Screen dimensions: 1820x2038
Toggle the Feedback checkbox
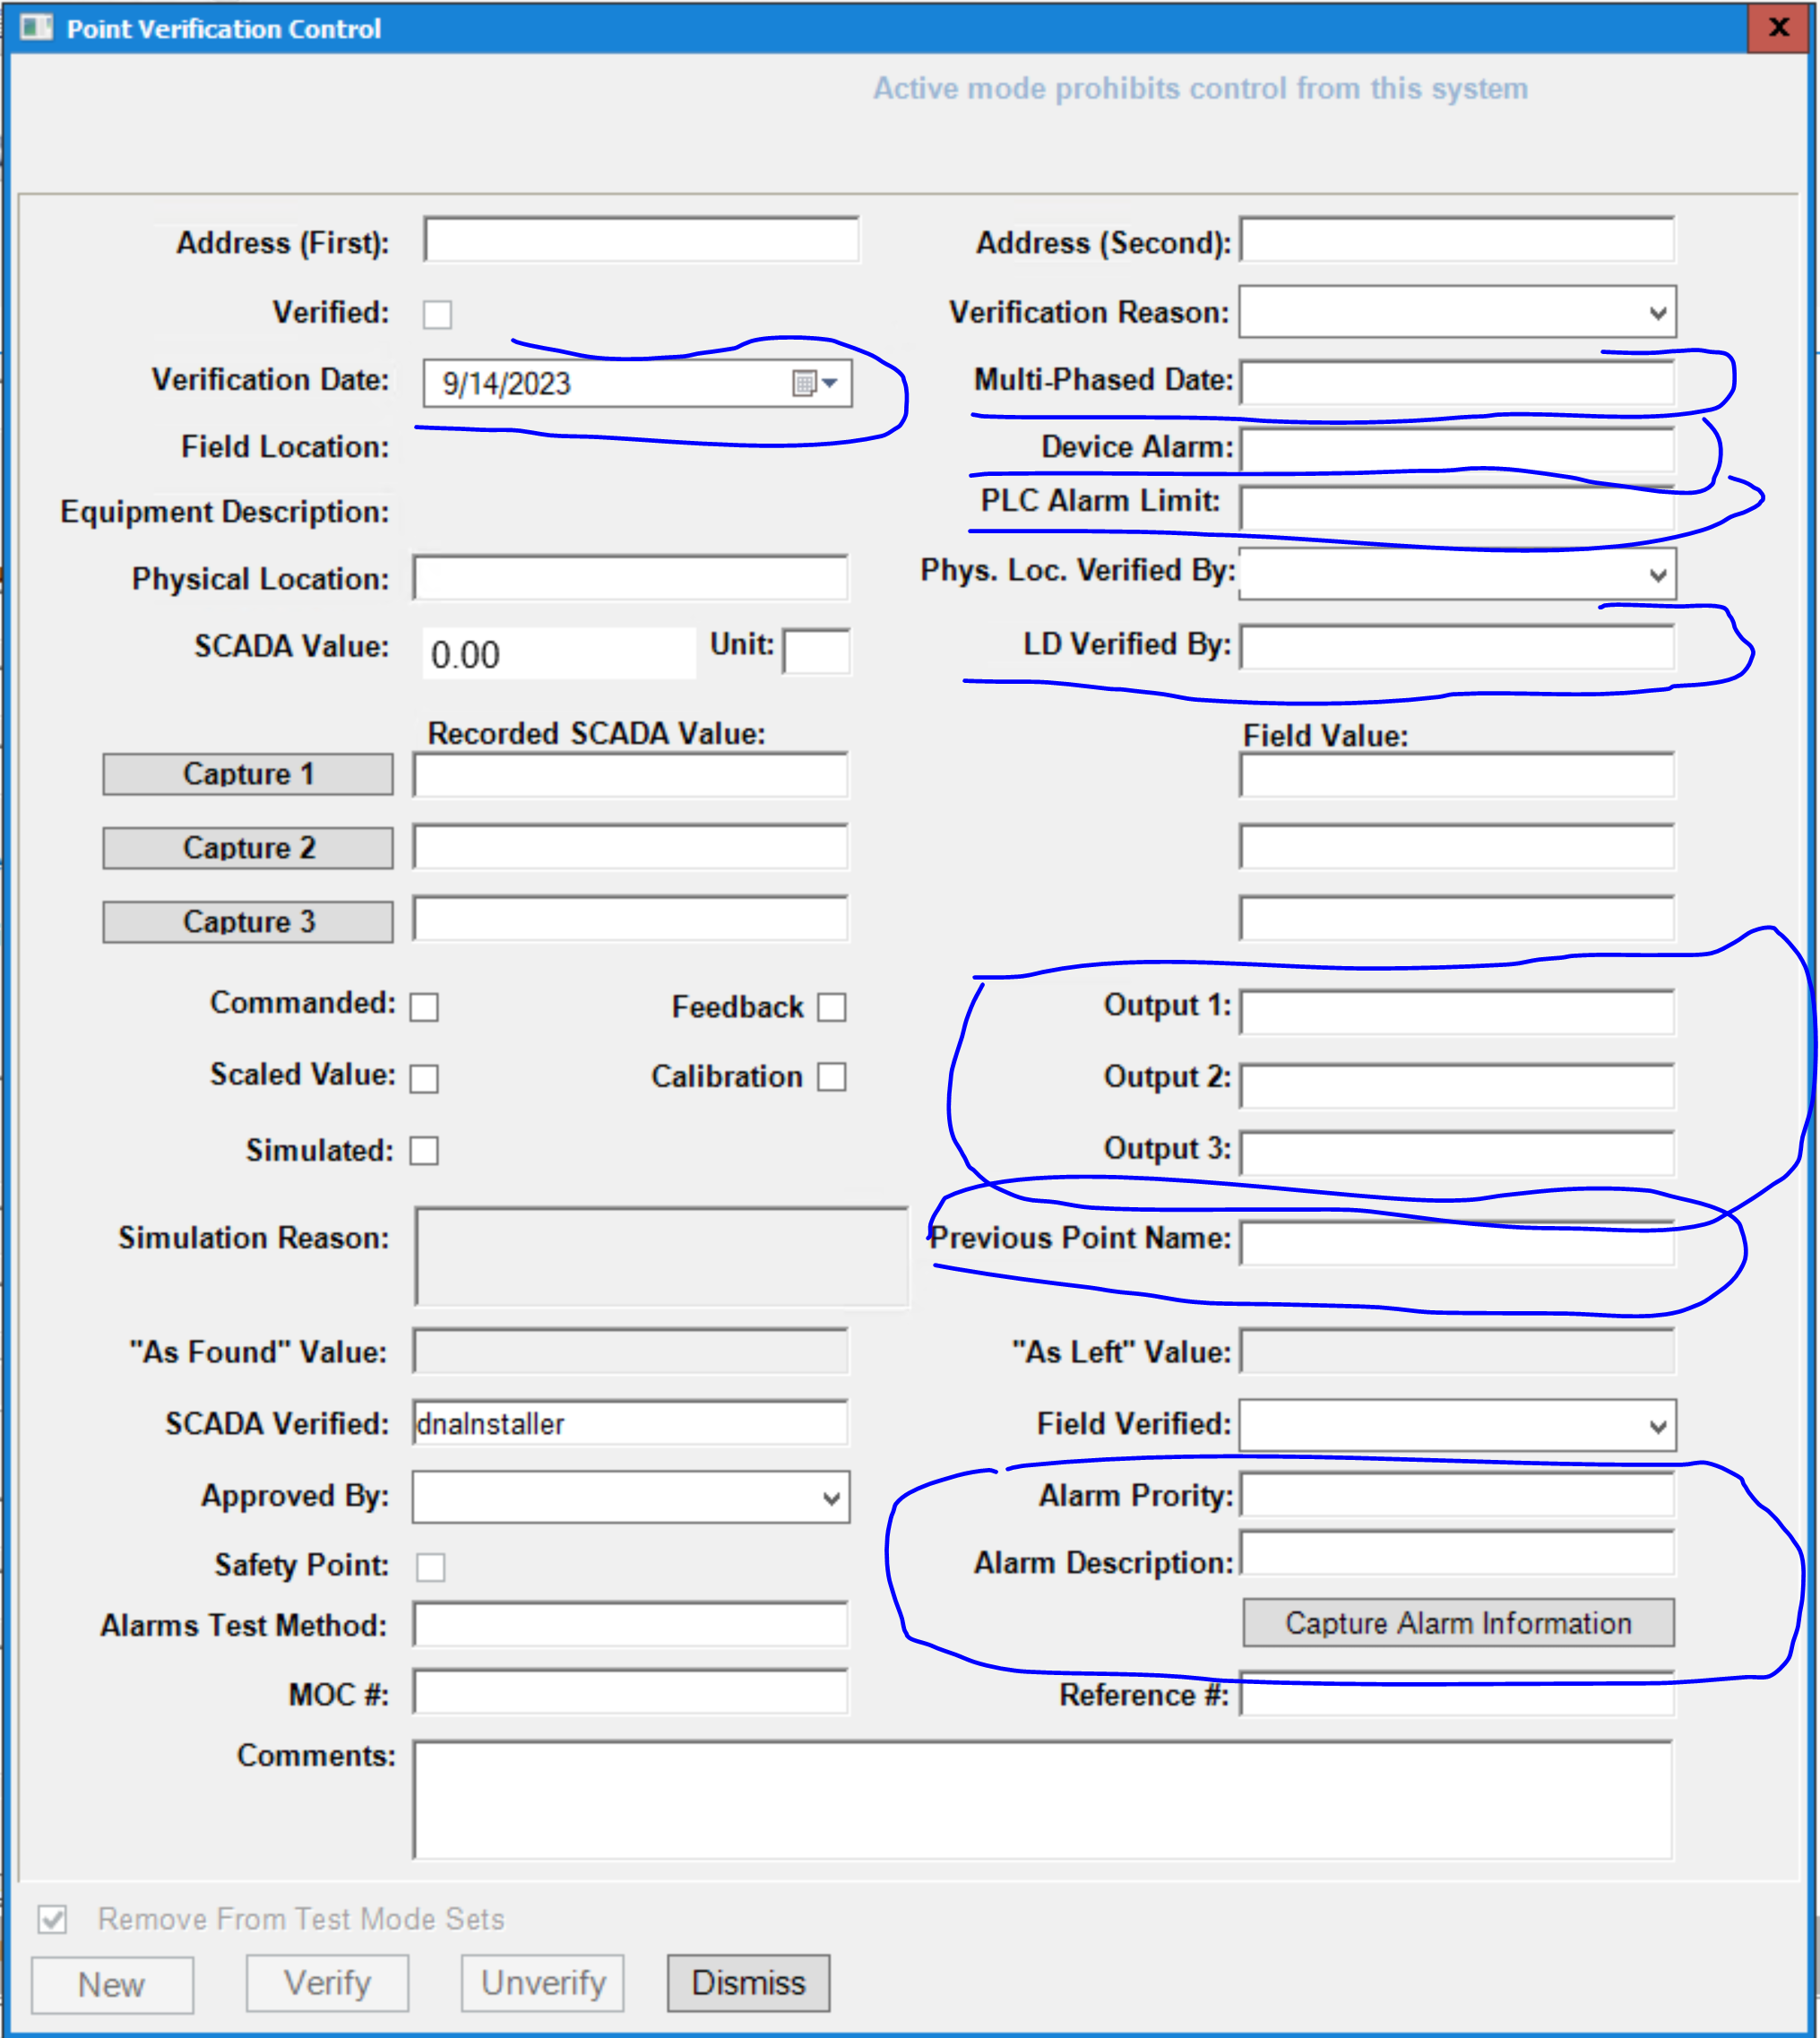click(x=831, y=1007)
